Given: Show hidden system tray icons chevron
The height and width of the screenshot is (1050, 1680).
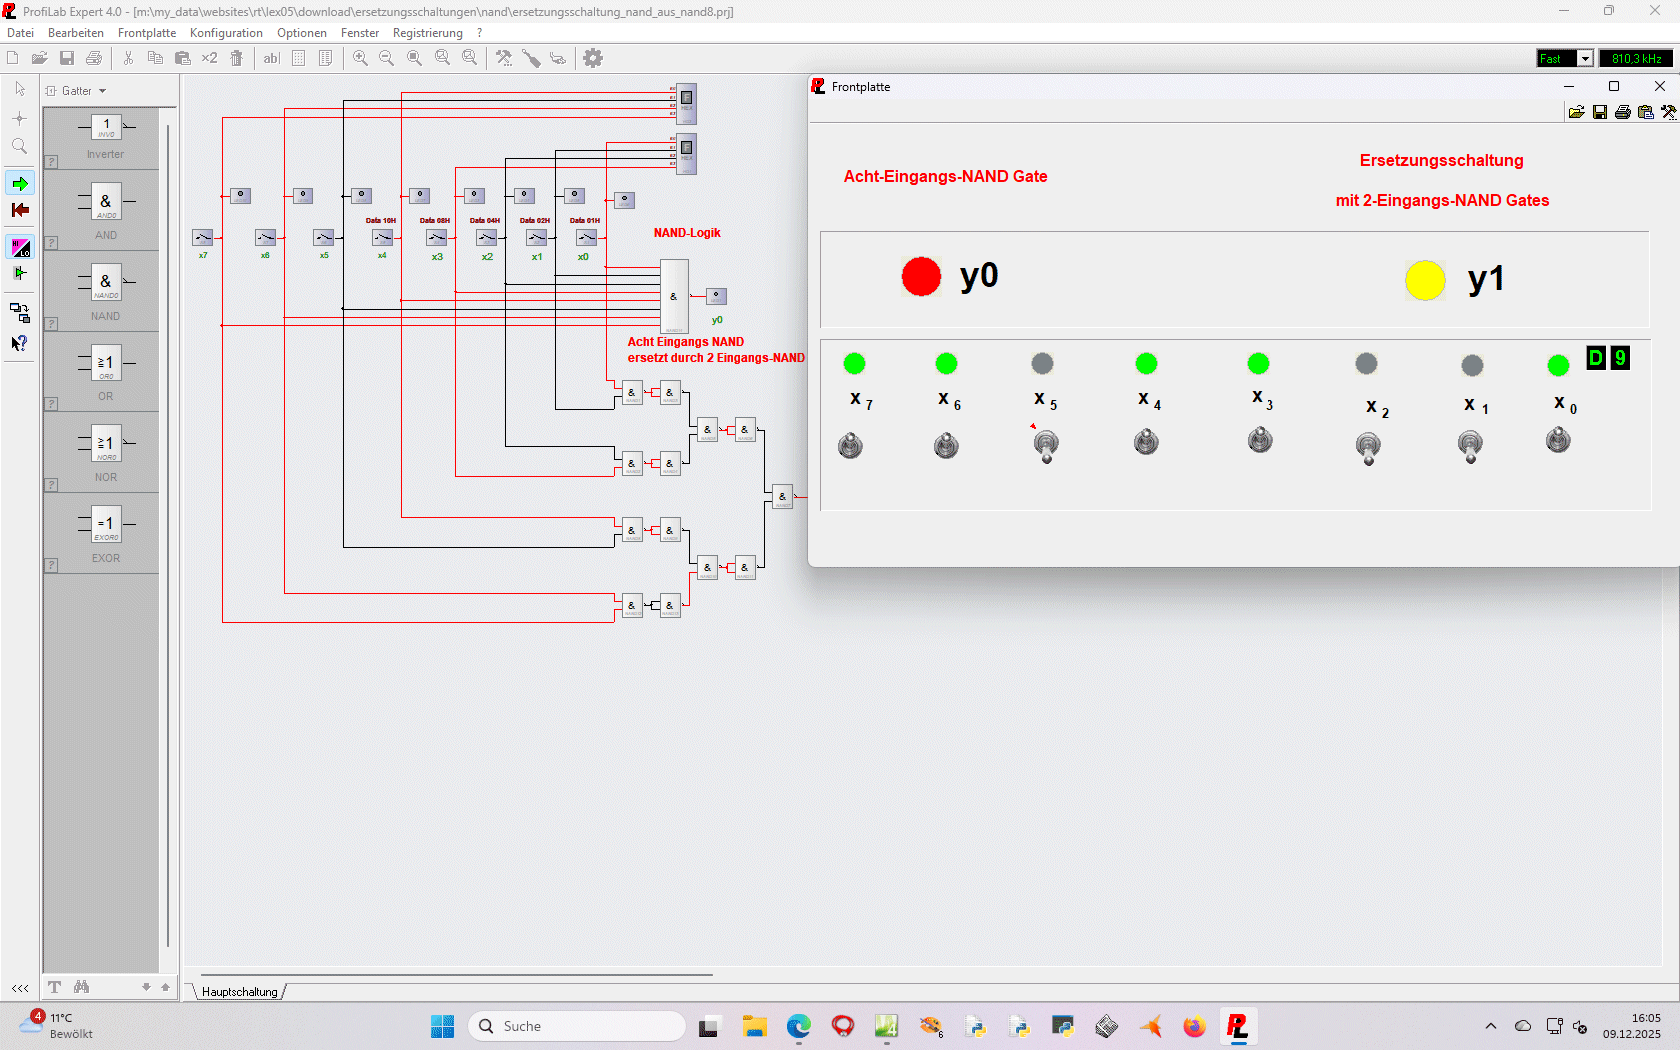Looking at the screenshot, I should click(x=1491, y=1026).
